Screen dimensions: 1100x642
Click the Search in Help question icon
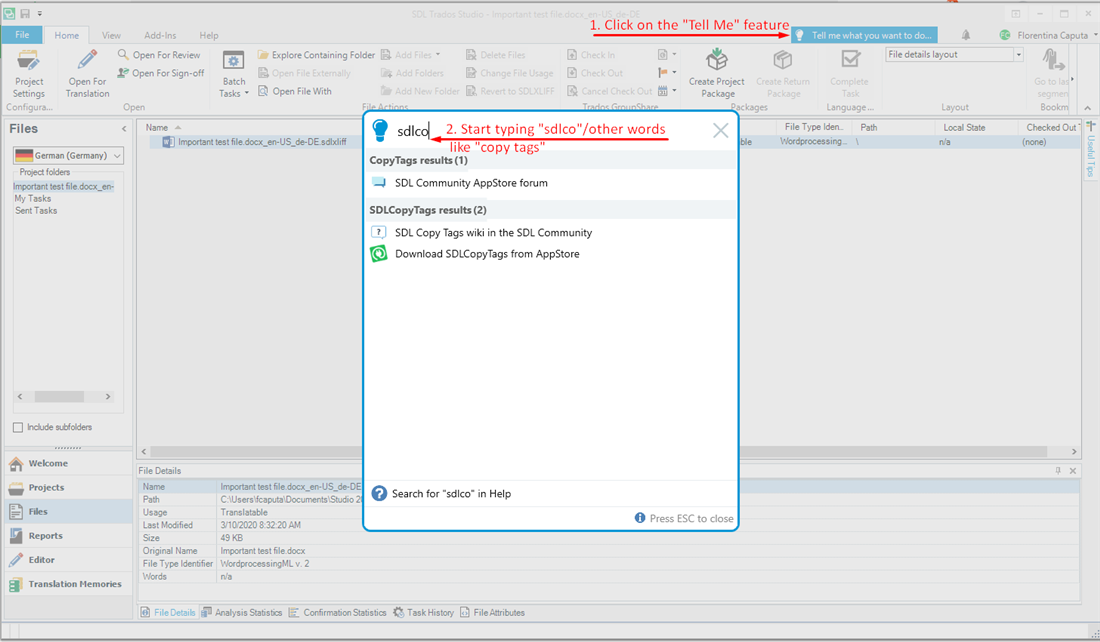379,494
